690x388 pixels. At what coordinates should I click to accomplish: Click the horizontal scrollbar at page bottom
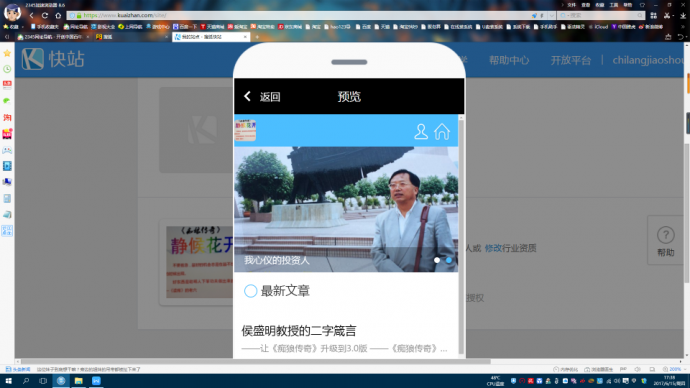(x=255, y=362)
